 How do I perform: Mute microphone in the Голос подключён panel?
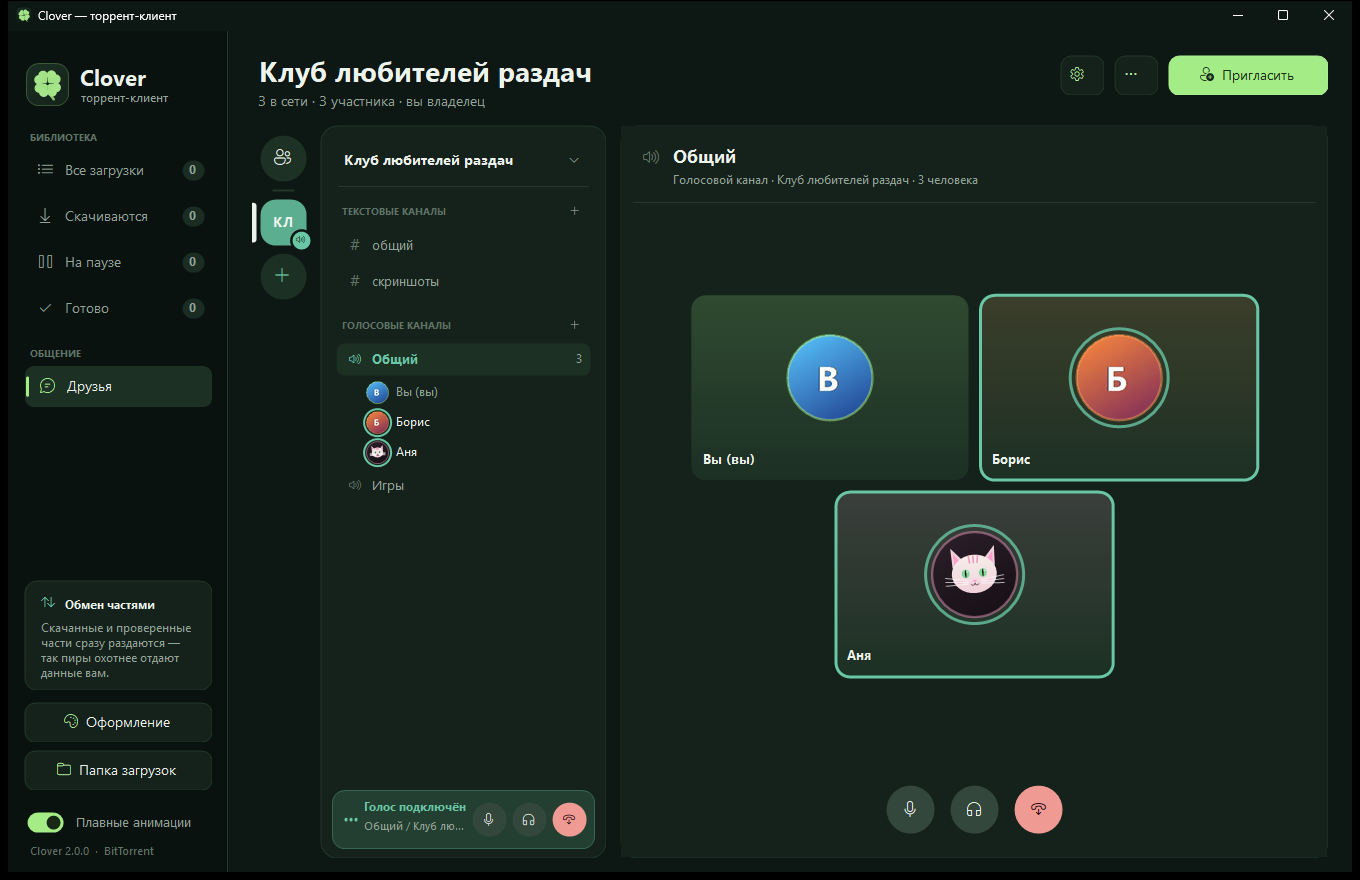489,819
